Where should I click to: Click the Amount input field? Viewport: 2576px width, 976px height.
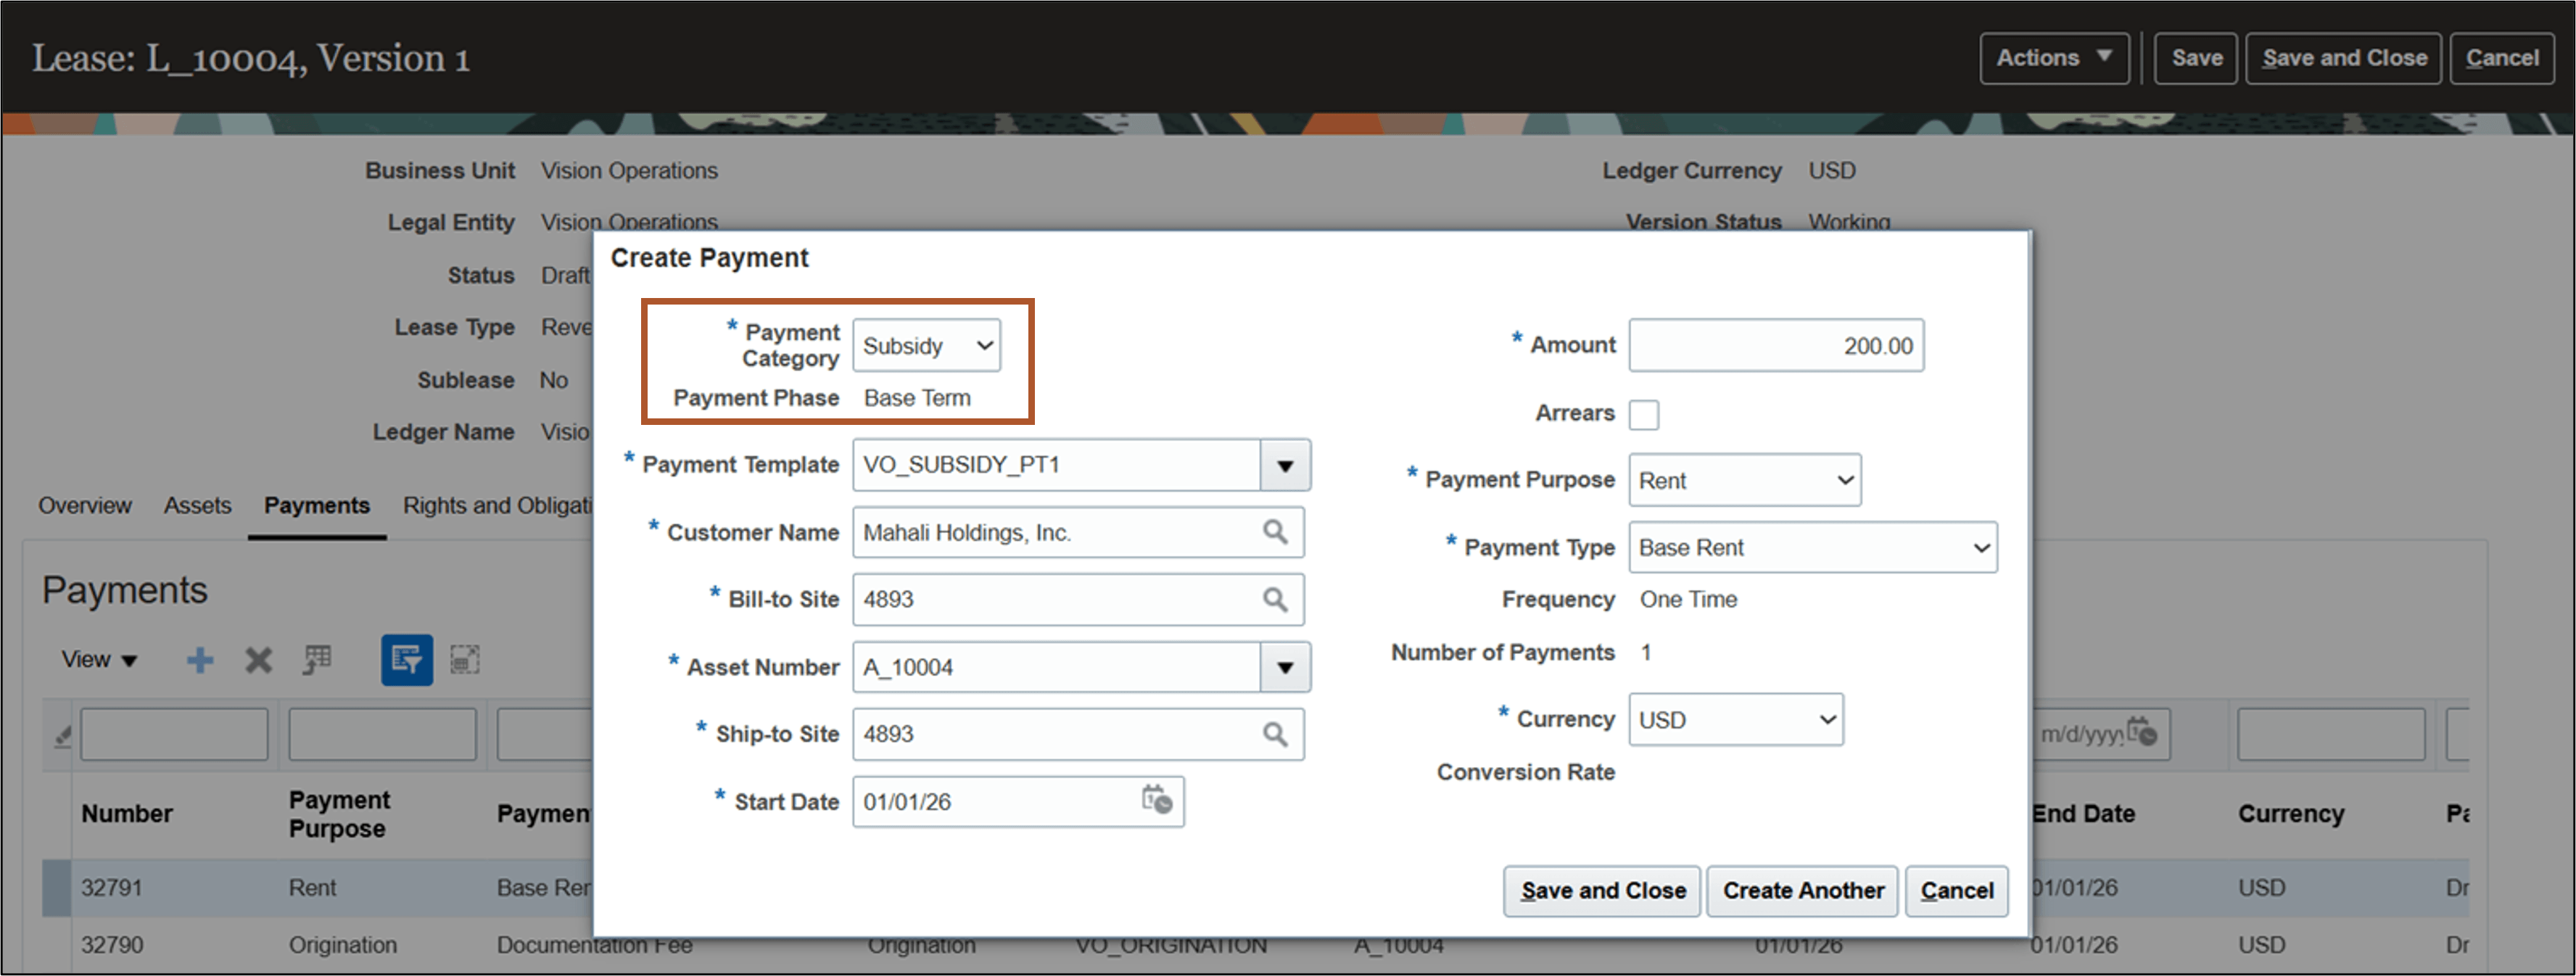(1776, 345)
